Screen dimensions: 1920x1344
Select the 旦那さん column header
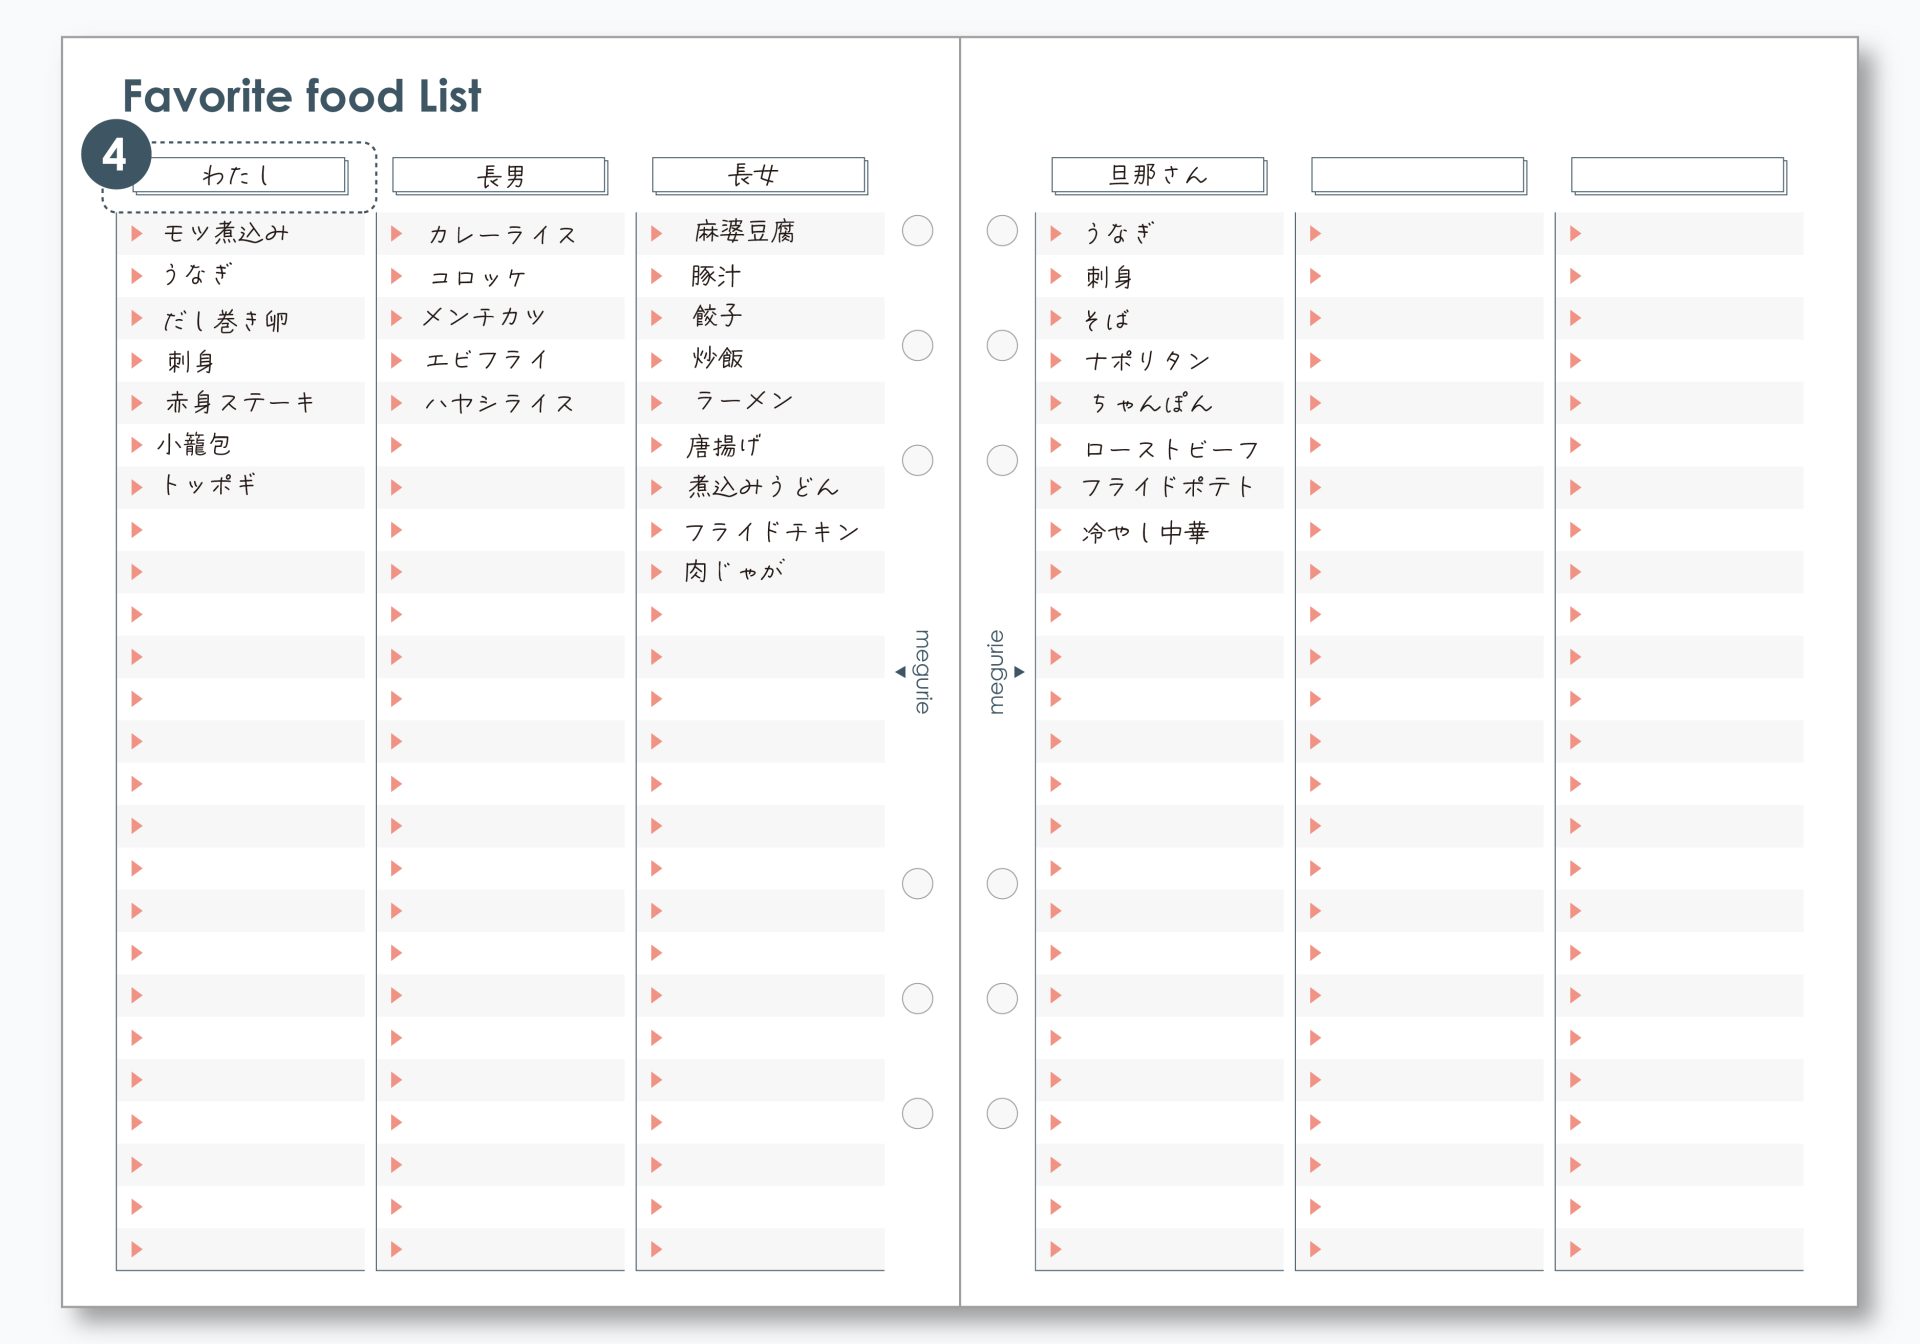[x=1158, y=175]
